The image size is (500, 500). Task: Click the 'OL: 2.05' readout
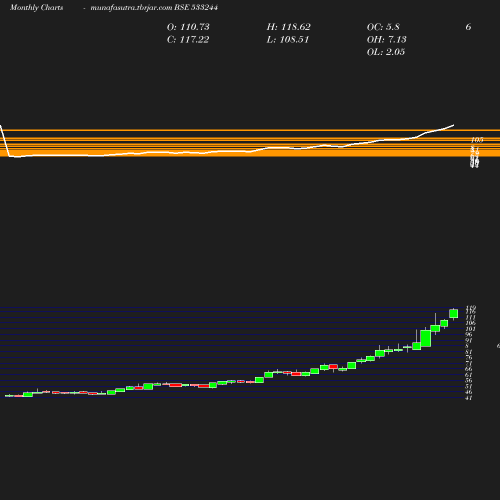pyautogui.click(x=386, y=52)
